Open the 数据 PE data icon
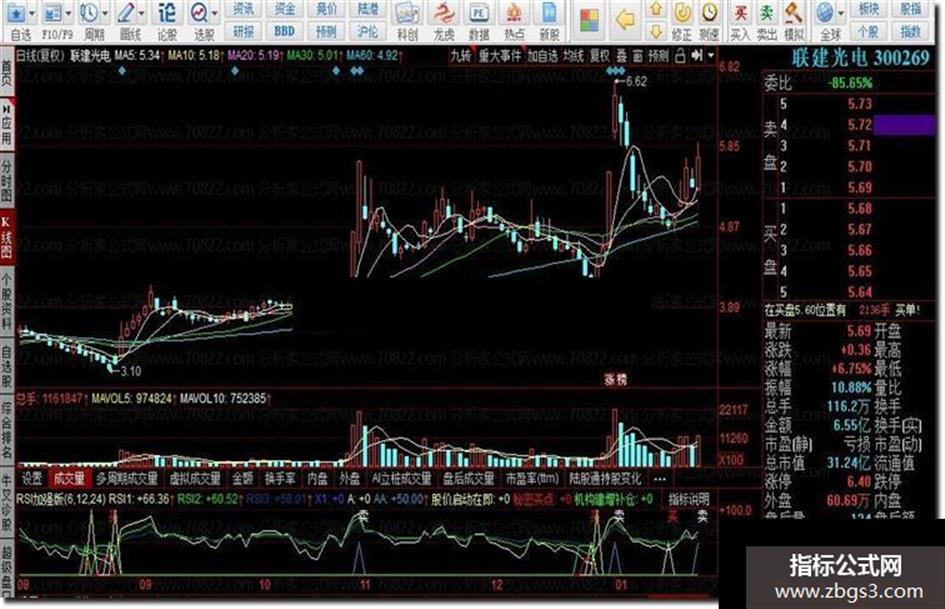 [479, 14]
